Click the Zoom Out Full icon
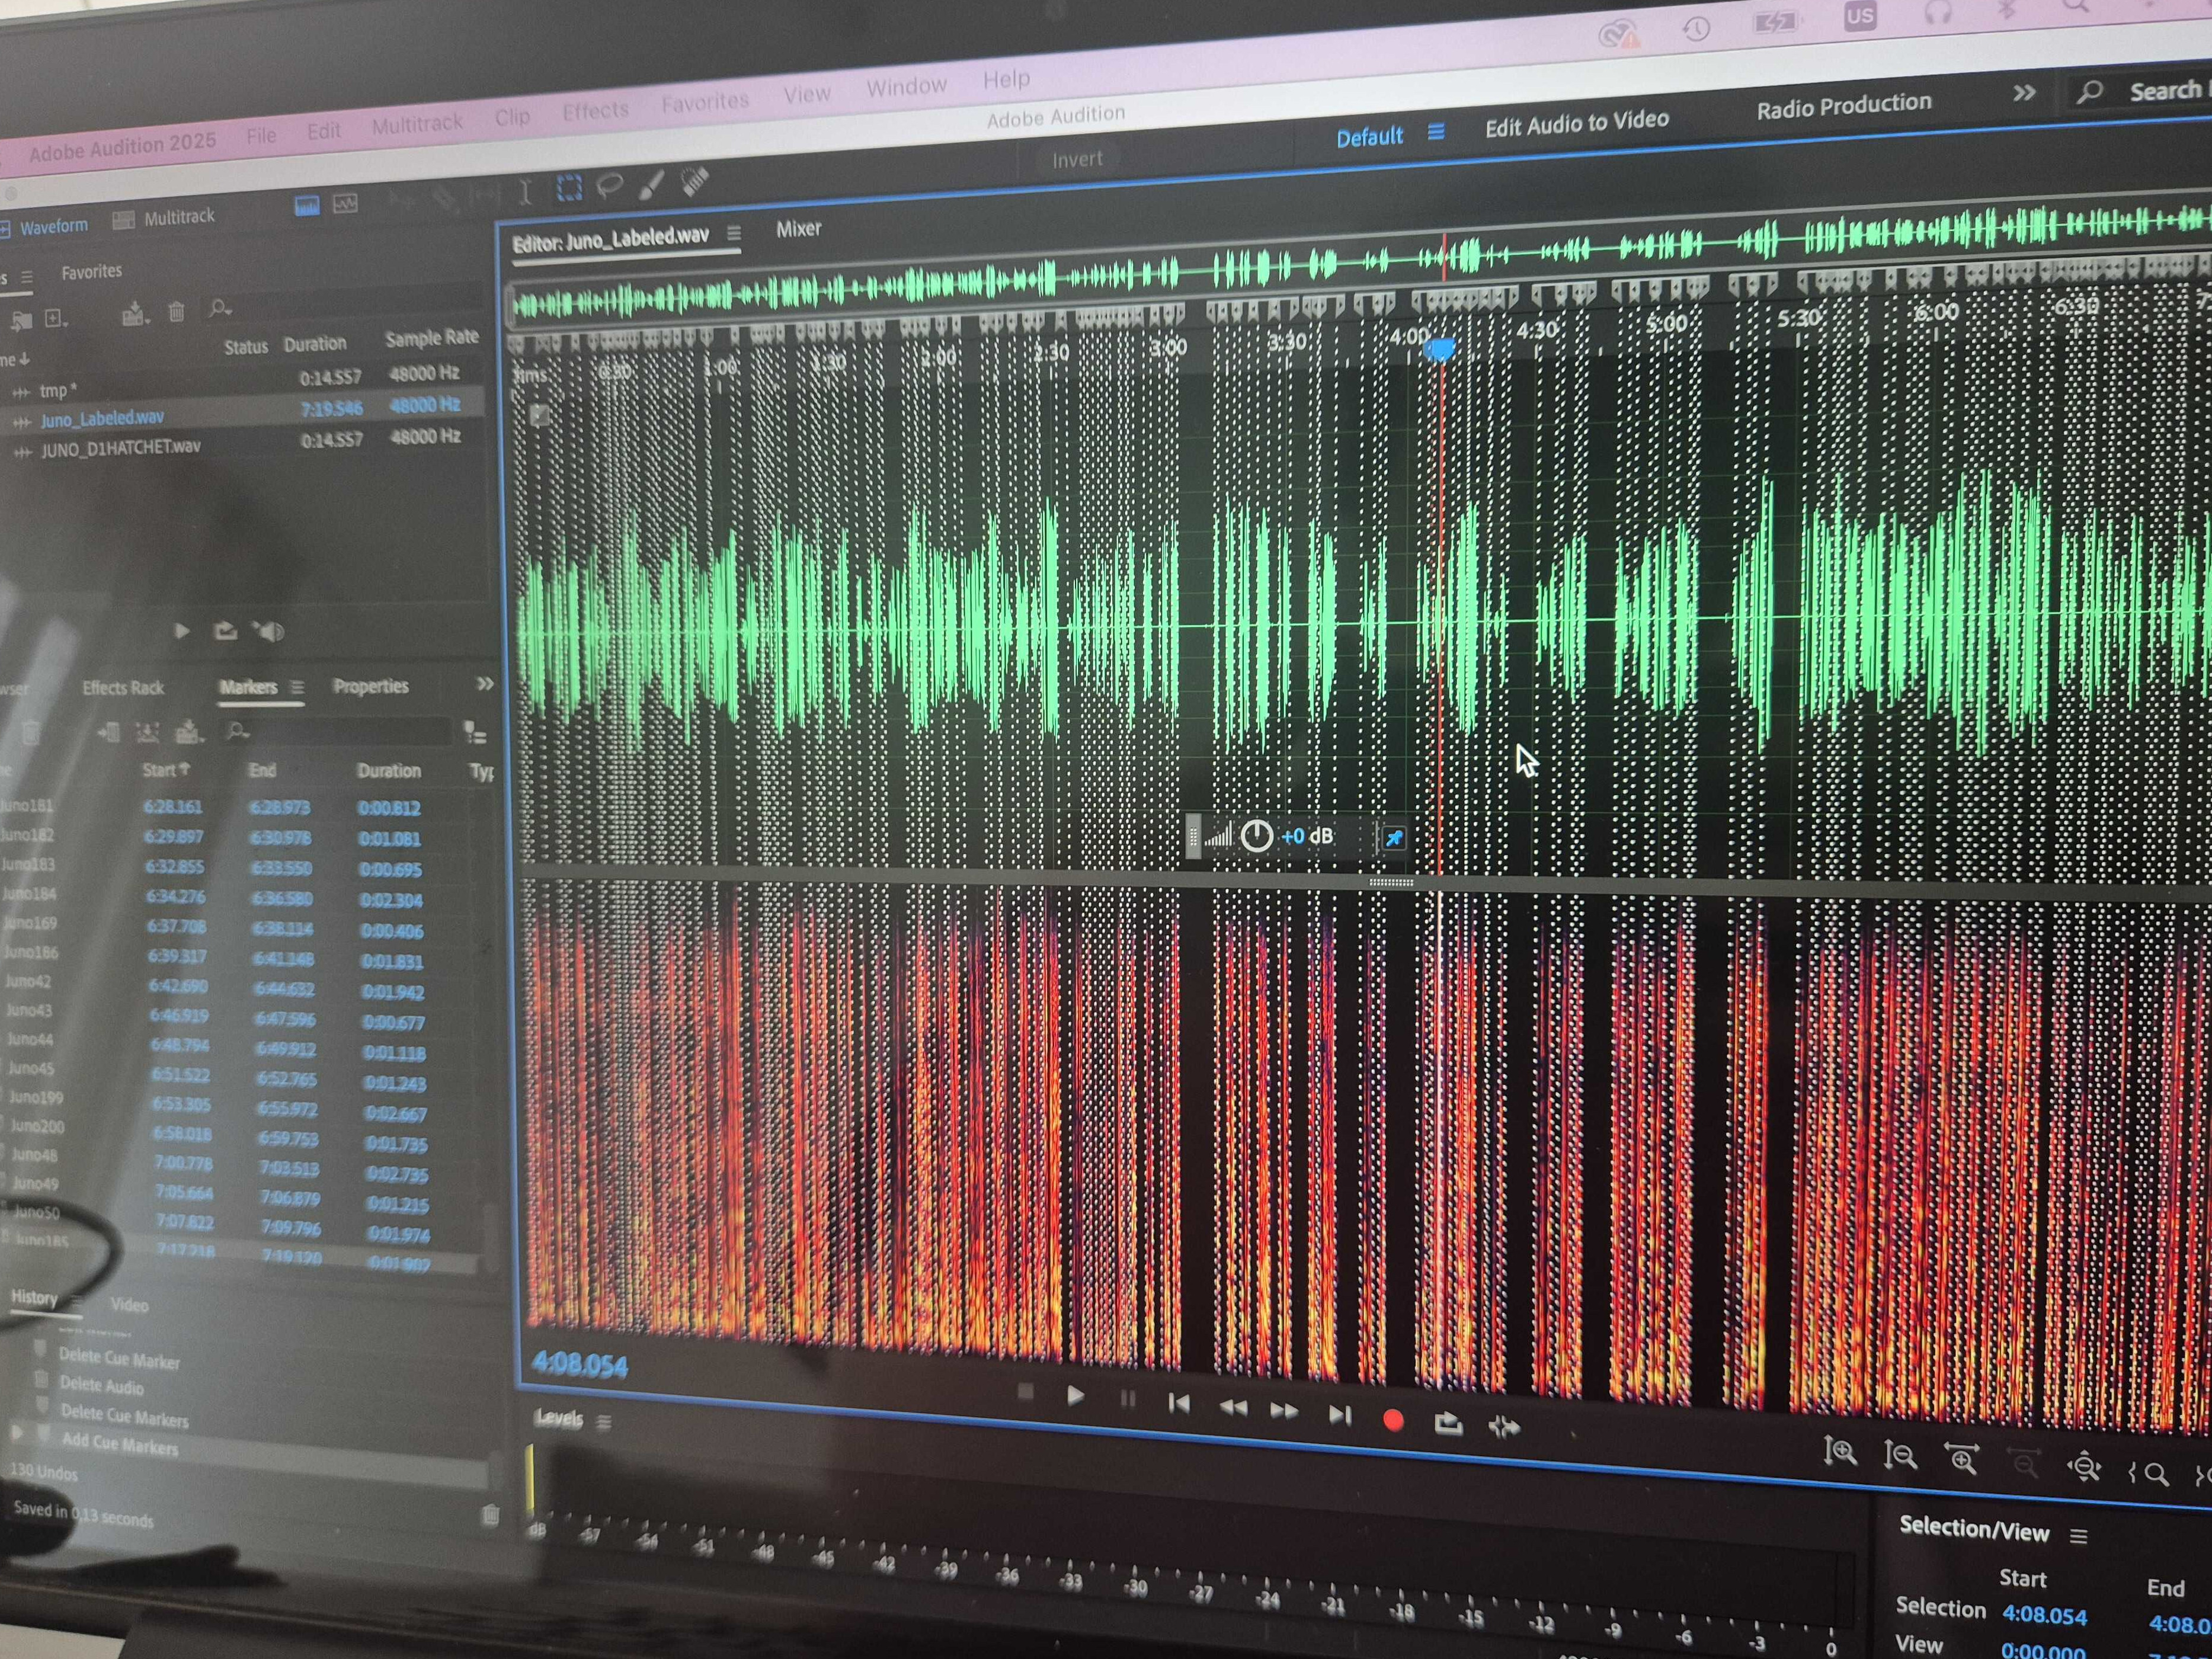The height and width of the screenshot is (1659, 2212). pos(2084,1467)
